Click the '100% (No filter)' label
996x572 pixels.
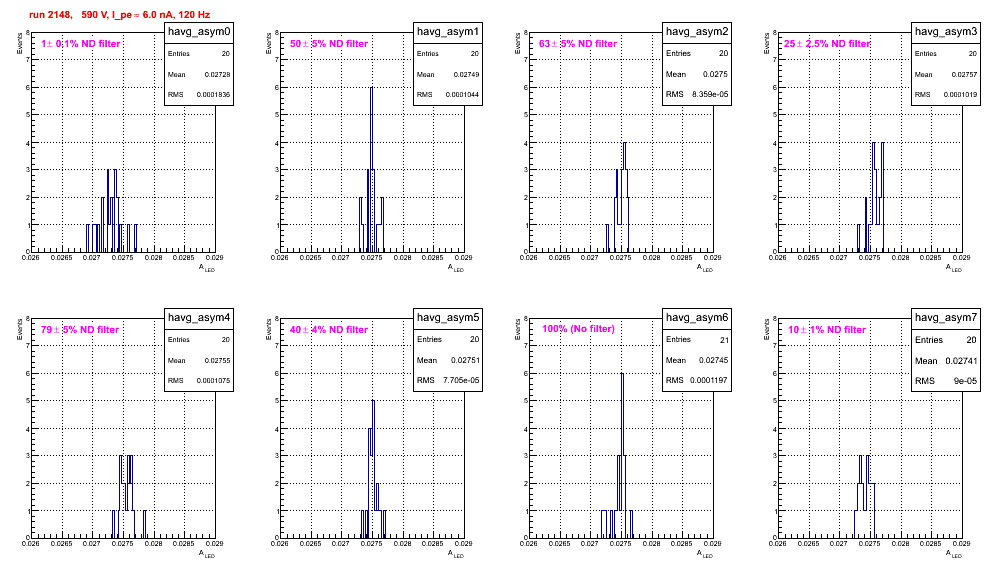578,329
